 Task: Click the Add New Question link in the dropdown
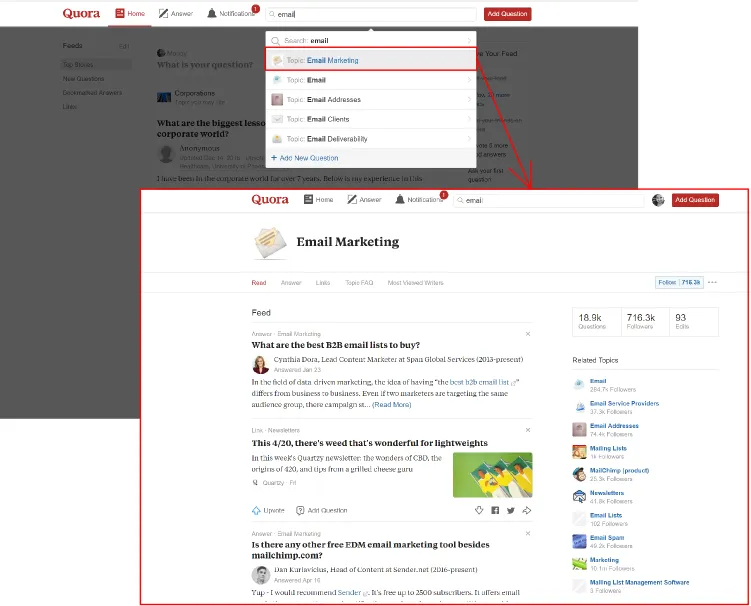click(x=305, y=158)
